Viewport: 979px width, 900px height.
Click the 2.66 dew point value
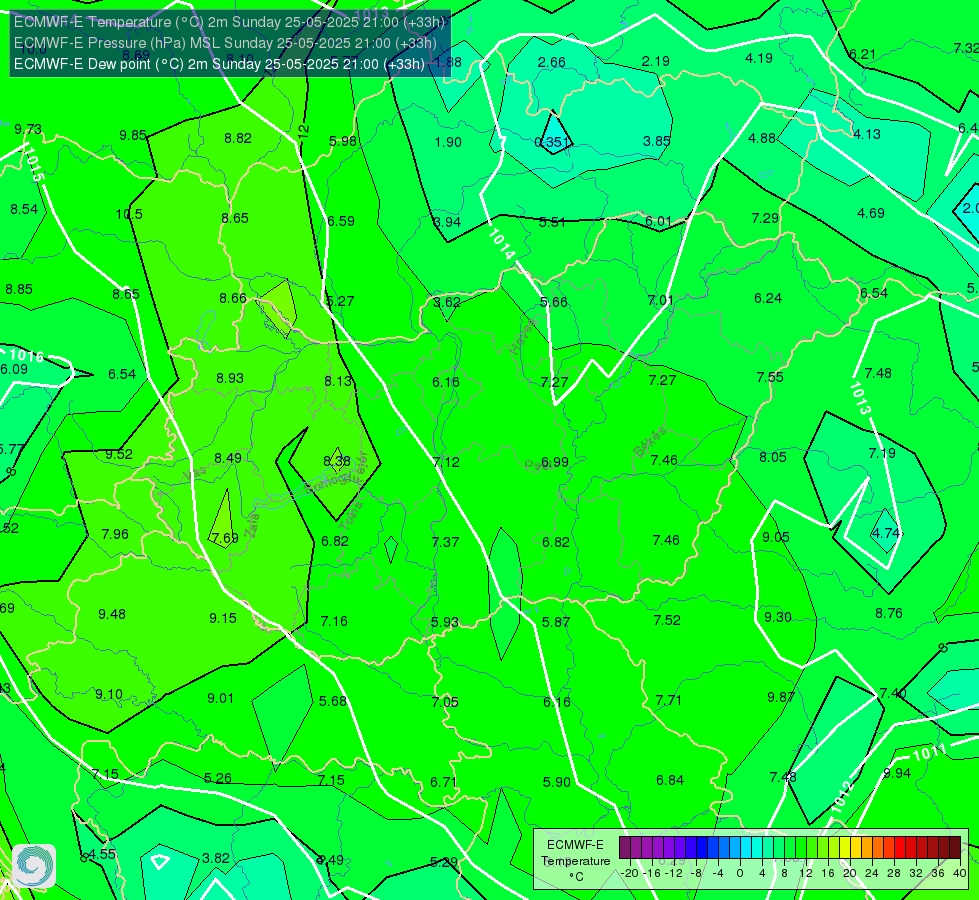coord(552,62)
